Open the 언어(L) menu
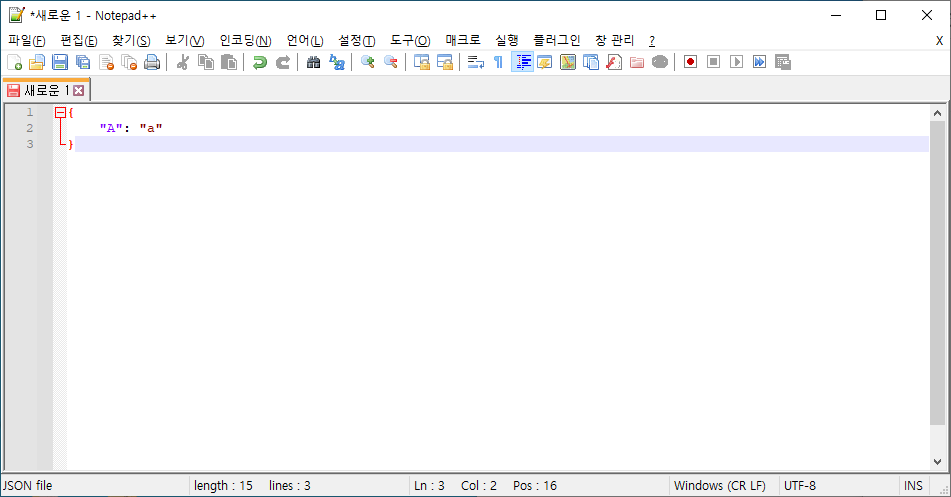 [305, 41]
